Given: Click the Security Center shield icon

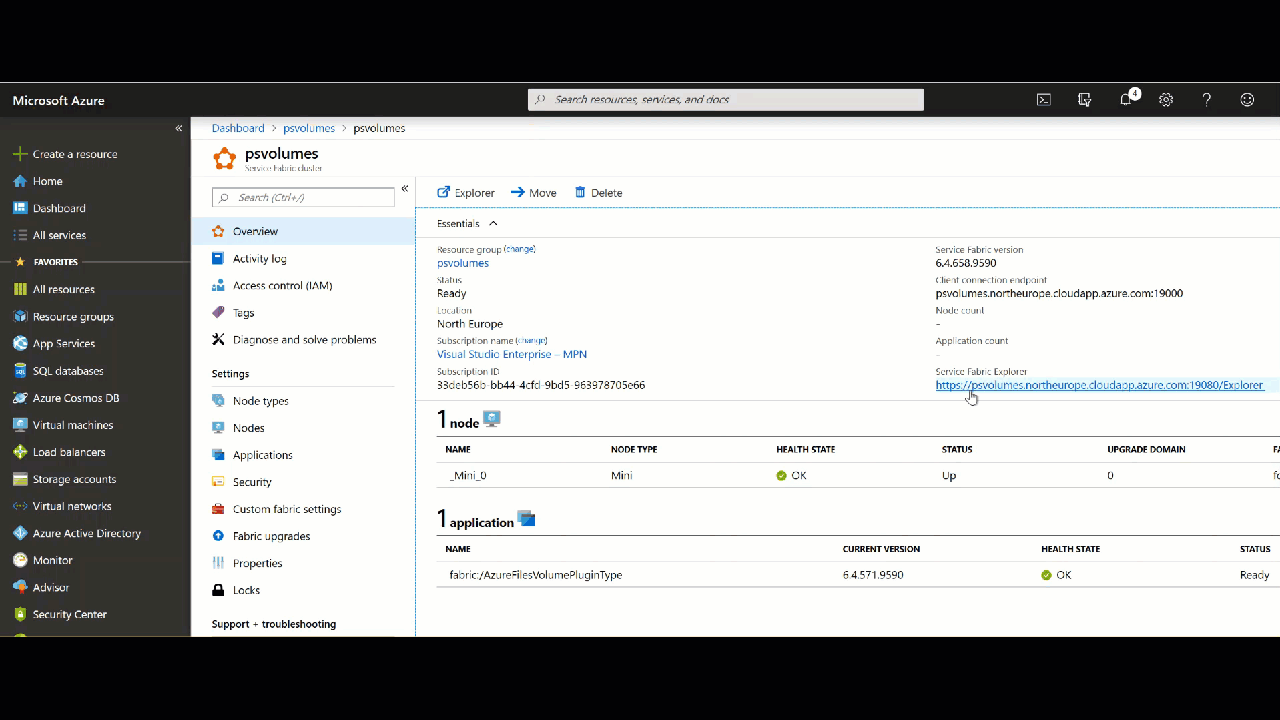Looking at the screenshot, I should coord(20,614).
